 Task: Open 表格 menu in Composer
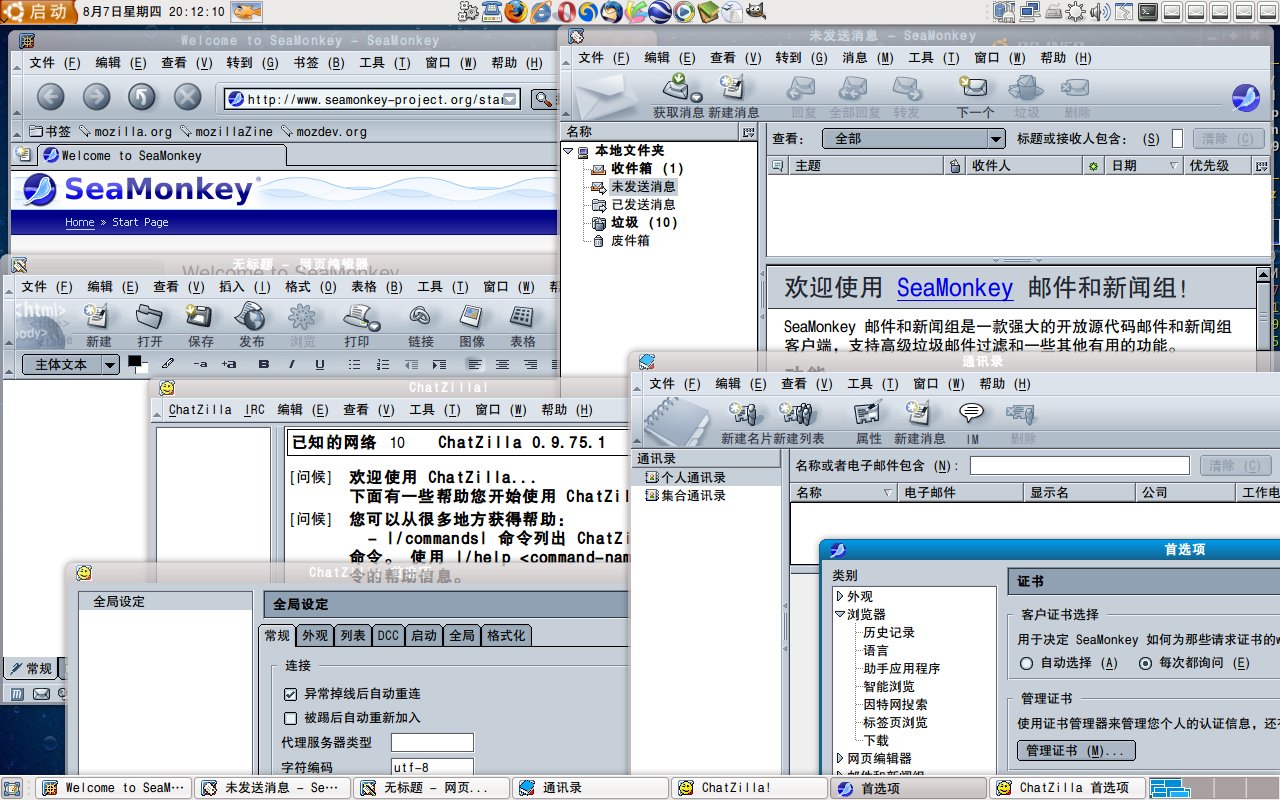[x=377, y=287]
